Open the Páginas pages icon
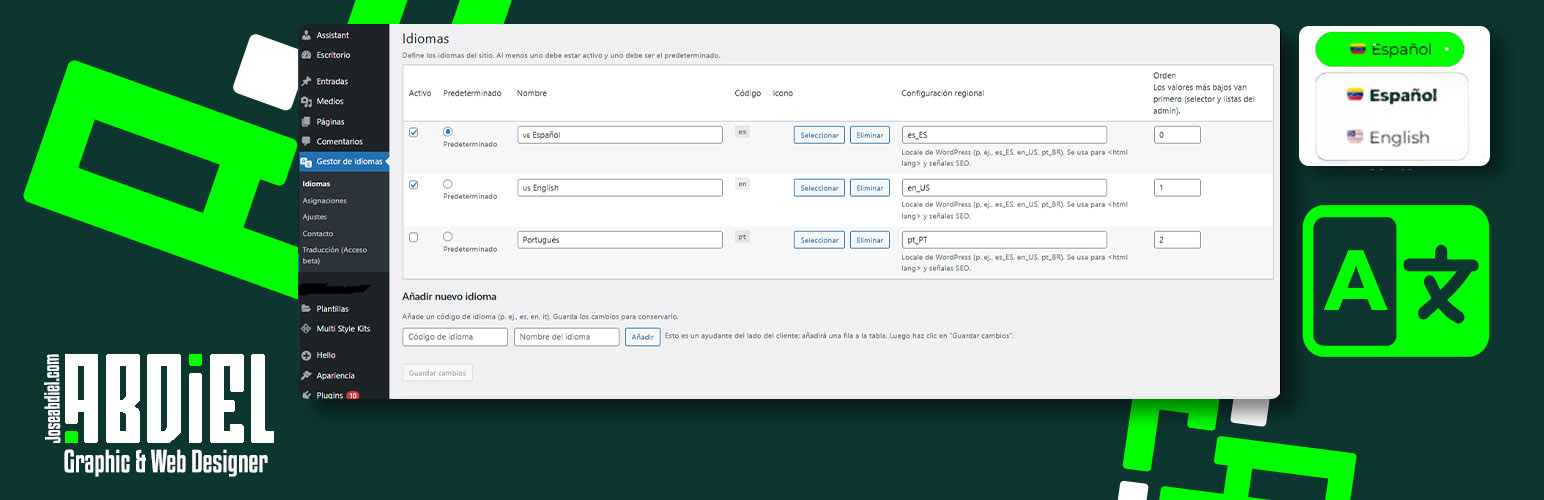 [x=306, y=121]
